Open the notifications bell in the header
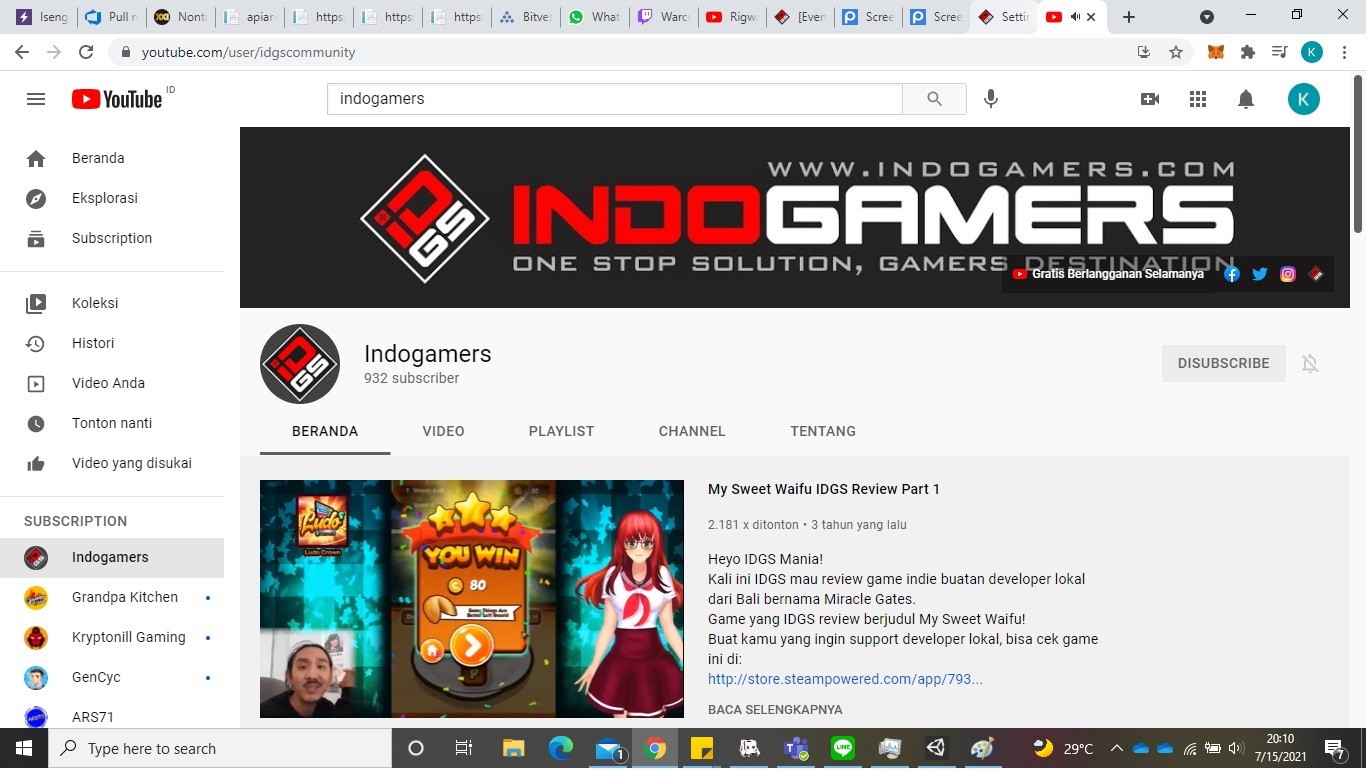Screen dimensions: 1367x770 coord(1246,99)
